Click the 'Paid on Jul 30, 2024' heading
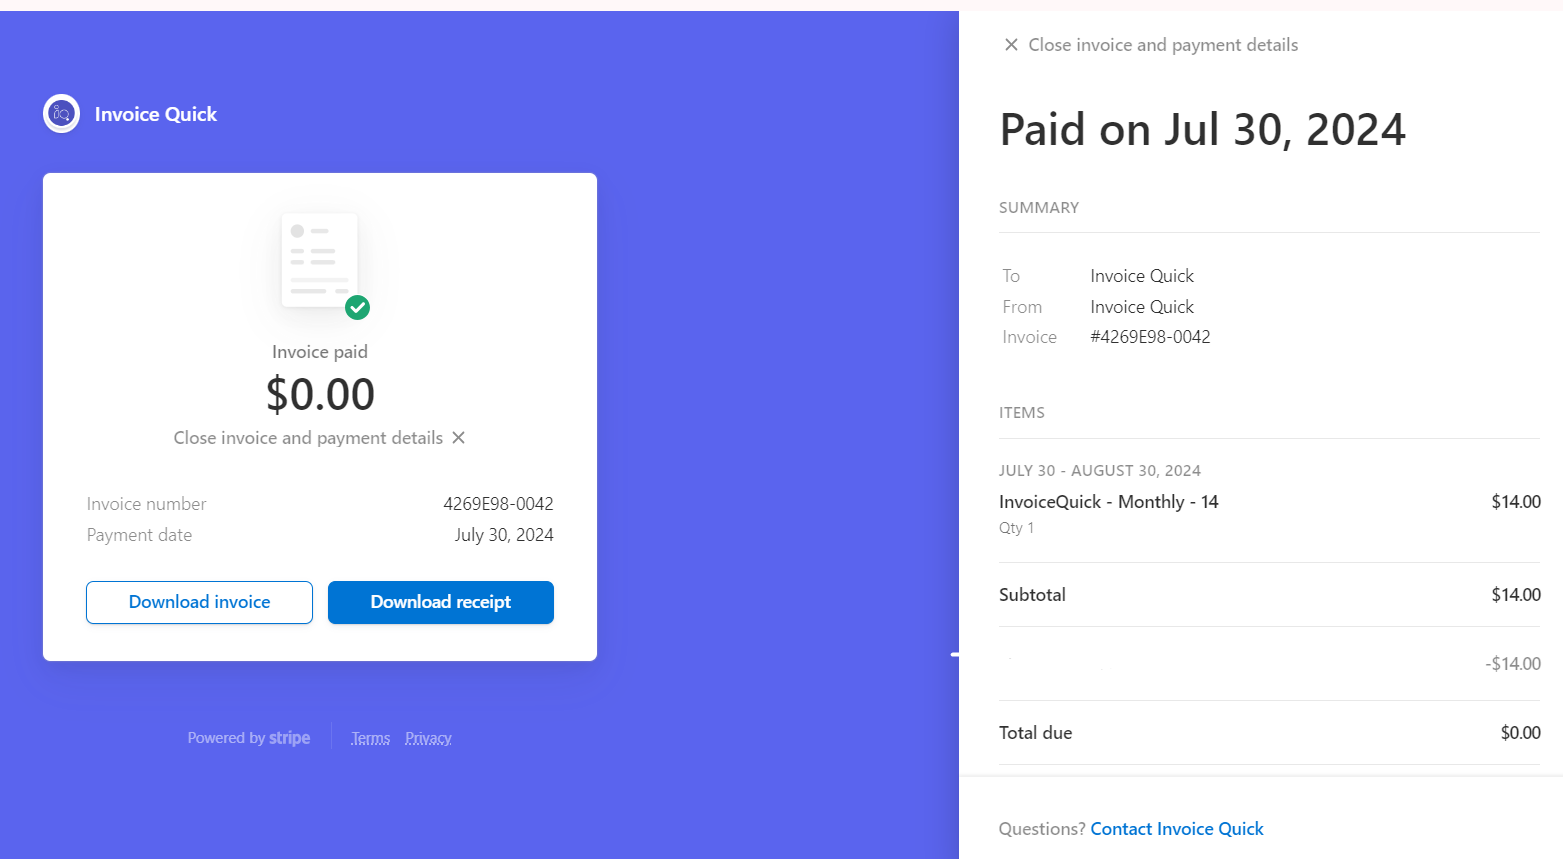The image size is (1563, 859). (1203, 130)
